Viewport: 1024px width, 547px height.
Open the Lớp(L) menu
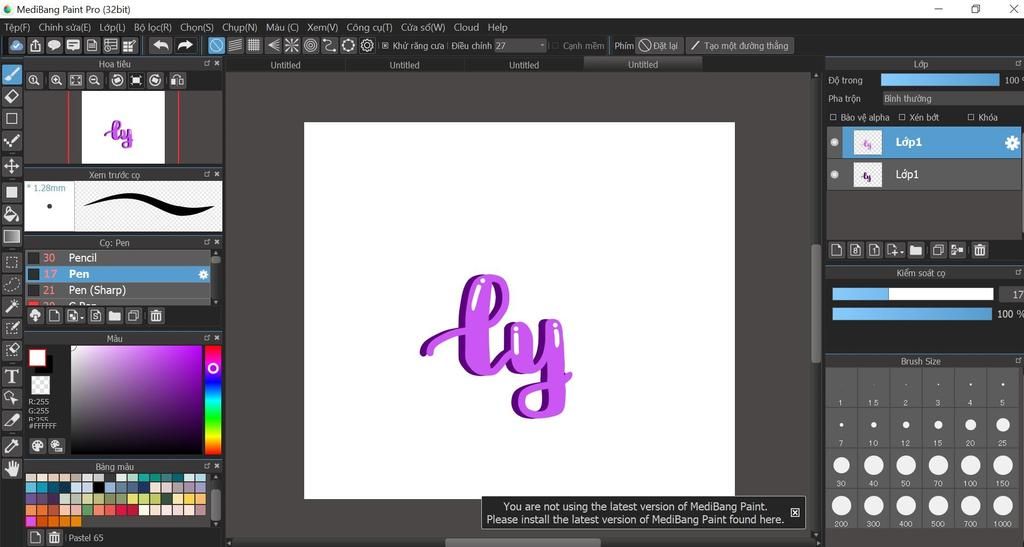[x=112, y=27]
